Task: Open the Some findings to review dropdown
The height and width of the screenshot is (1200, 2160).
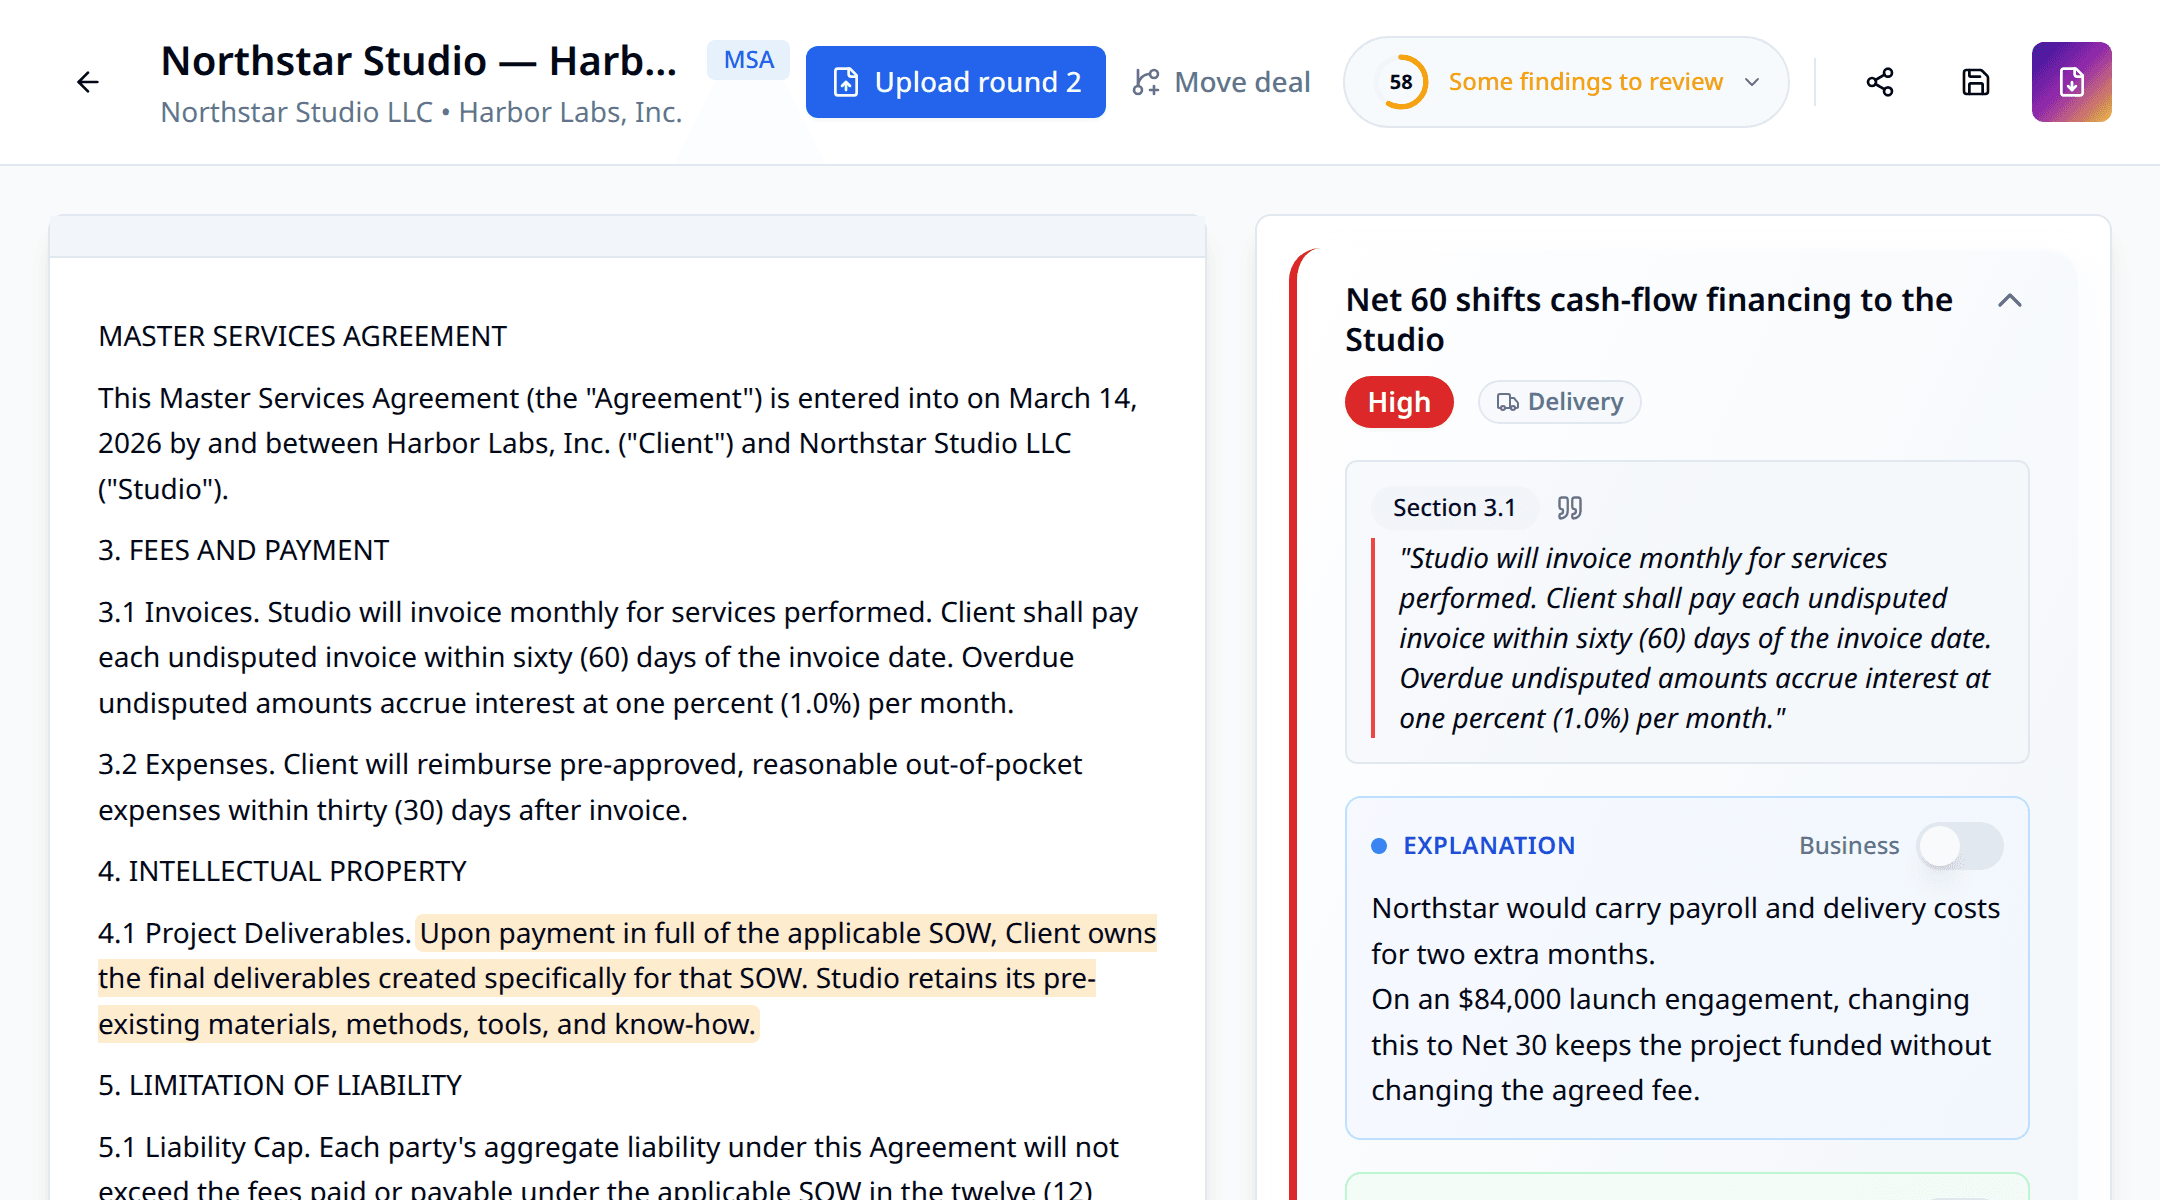Action: click(1566, 82)
